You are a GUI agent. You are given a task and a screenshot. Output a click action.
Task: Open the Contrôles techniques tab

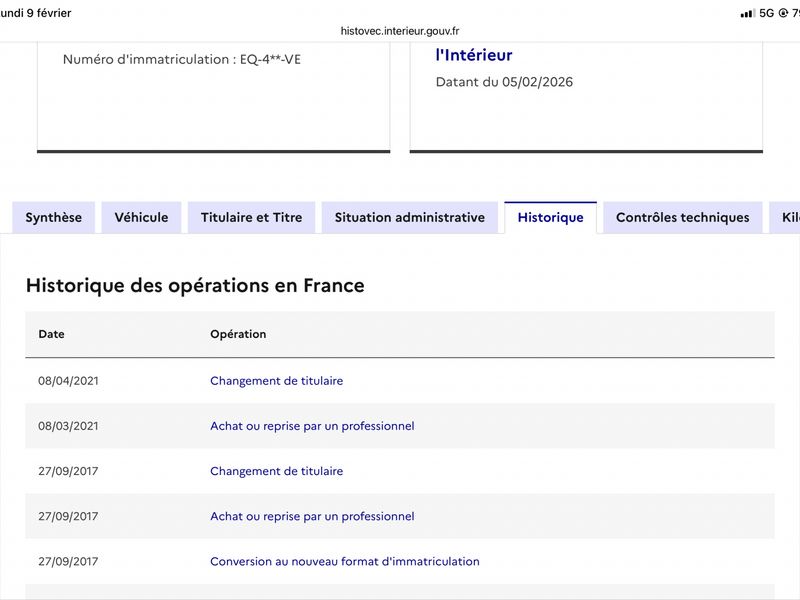click(x=683, y=218)
